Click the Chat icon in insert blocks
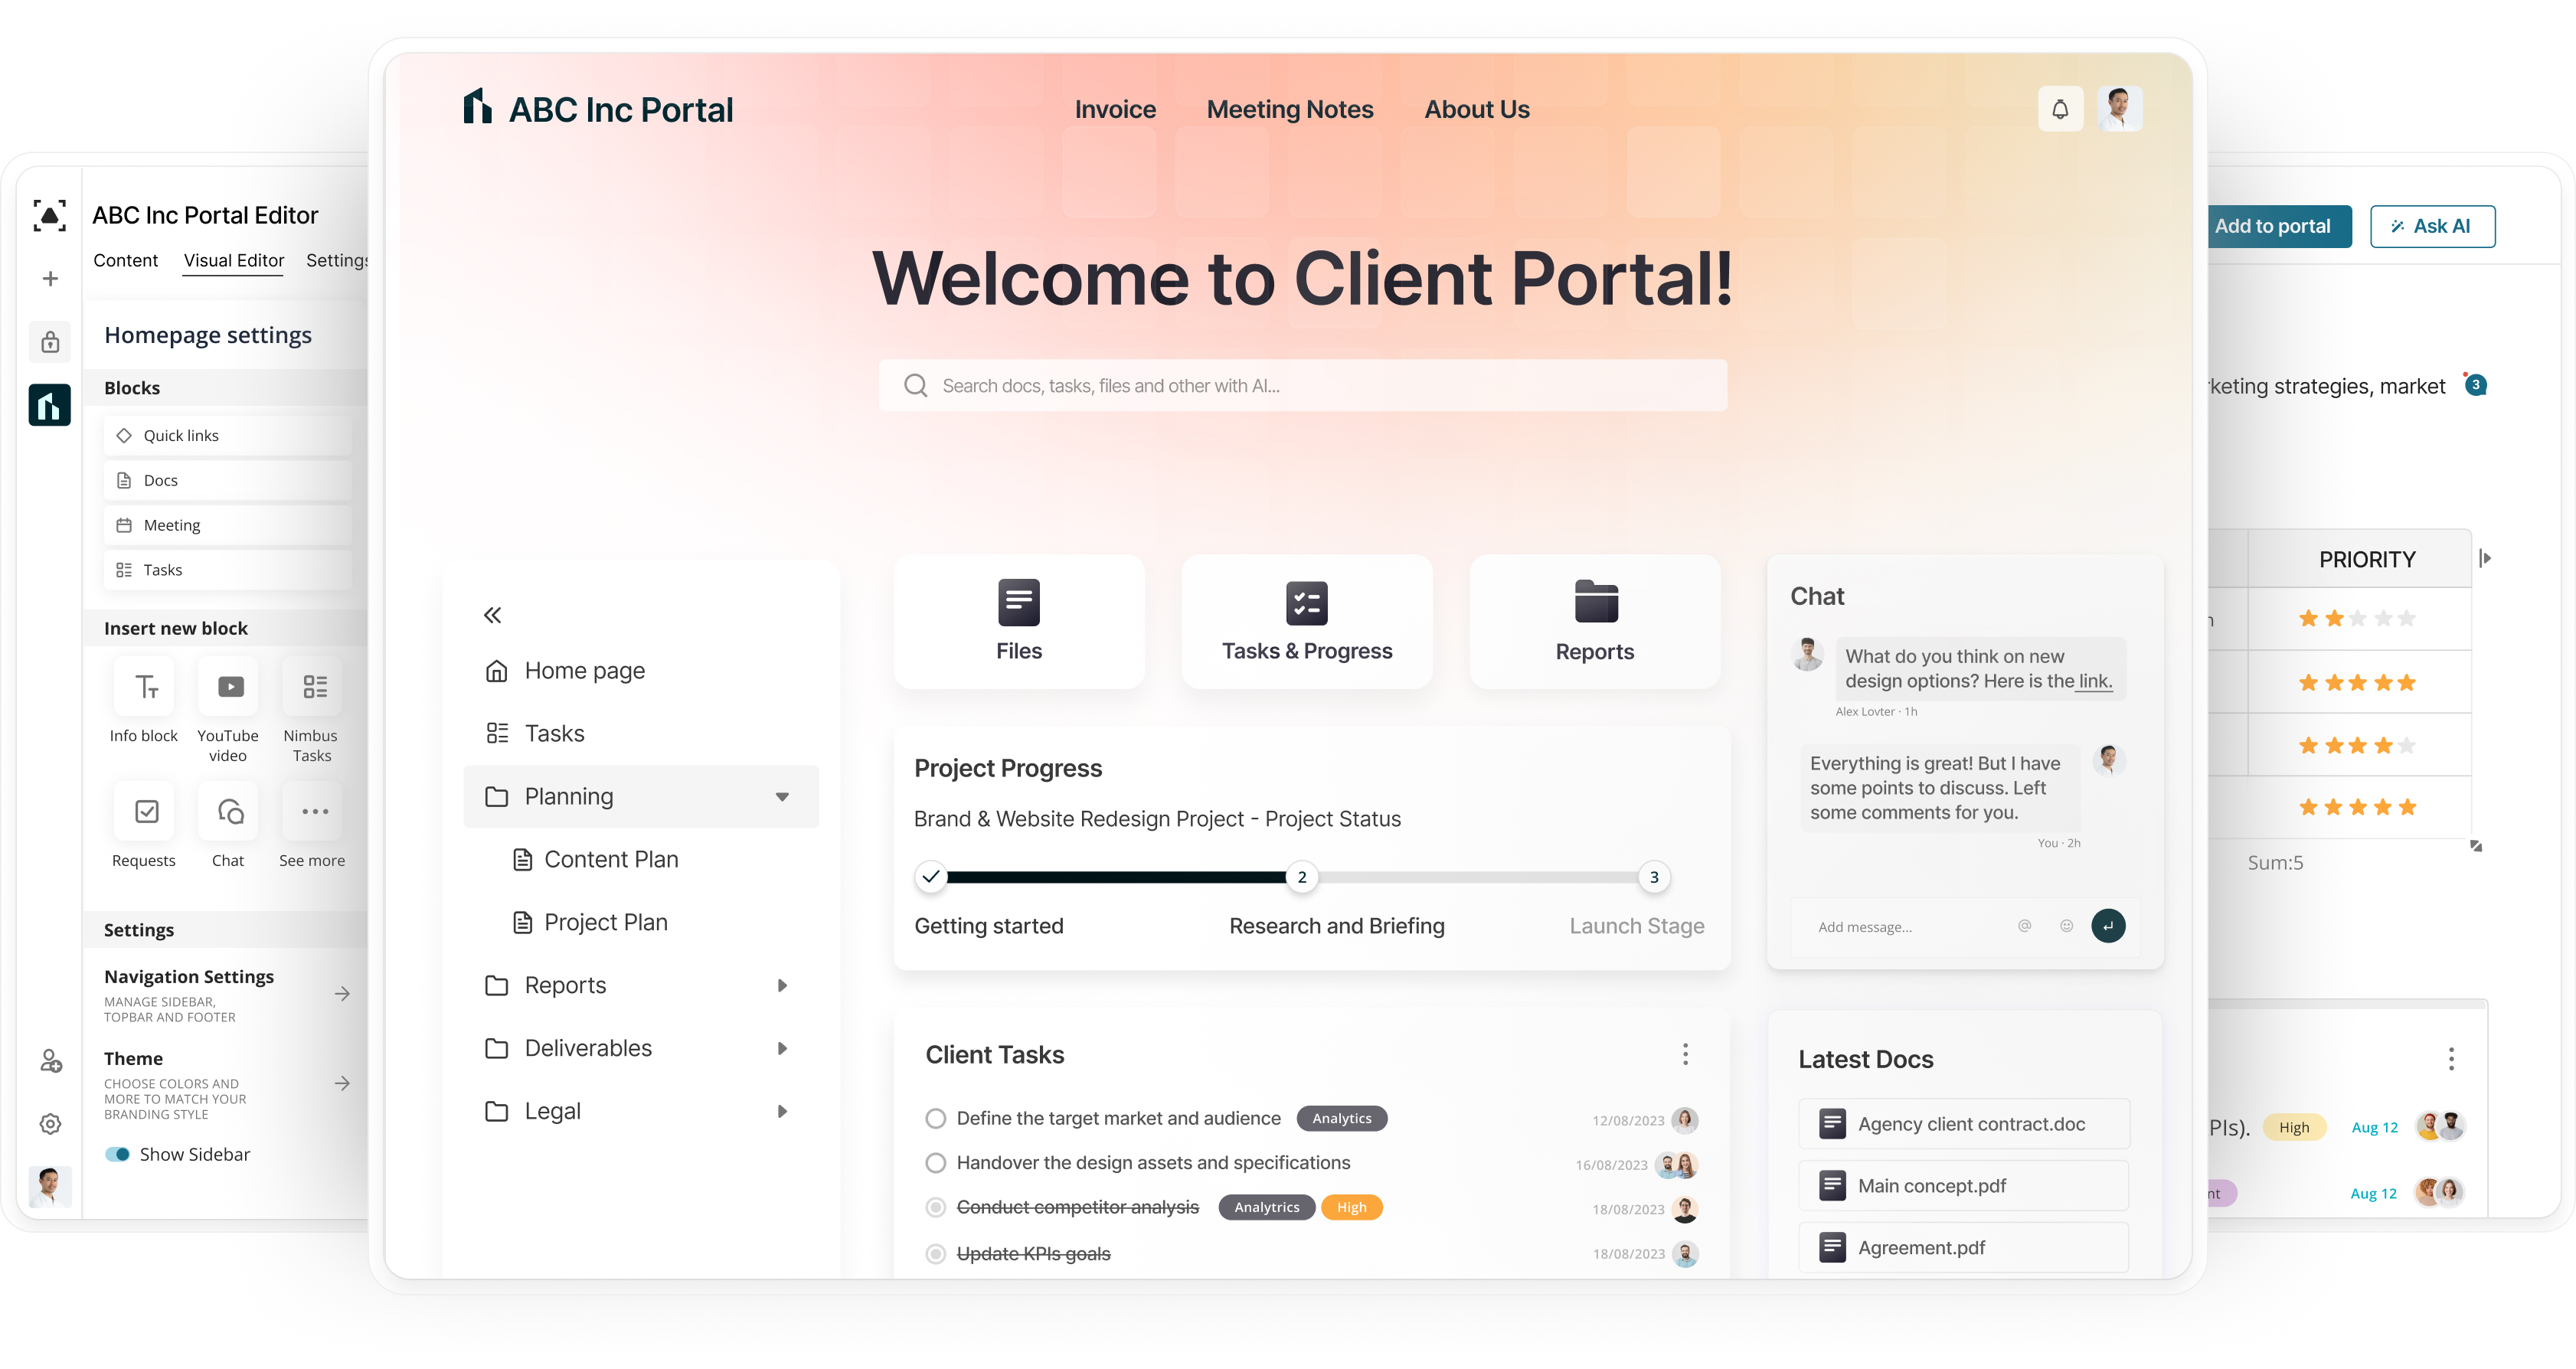 tap(228, 814)
